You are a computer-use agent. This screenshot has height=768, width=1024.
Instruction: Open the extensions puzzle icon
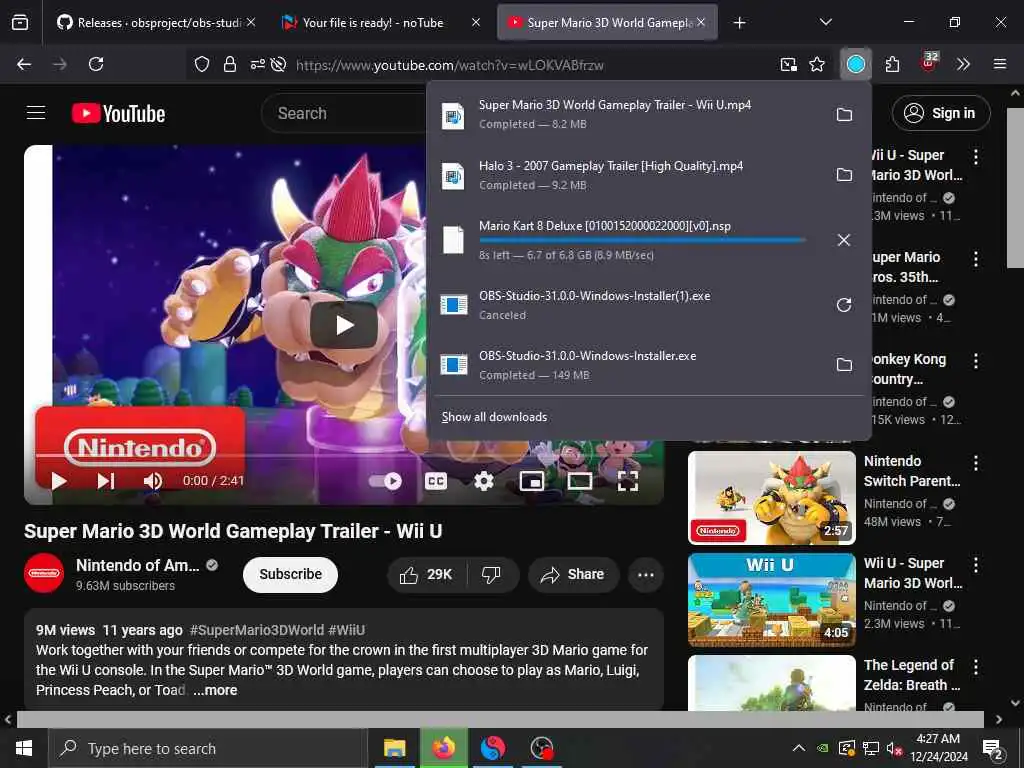click(893, 64)
